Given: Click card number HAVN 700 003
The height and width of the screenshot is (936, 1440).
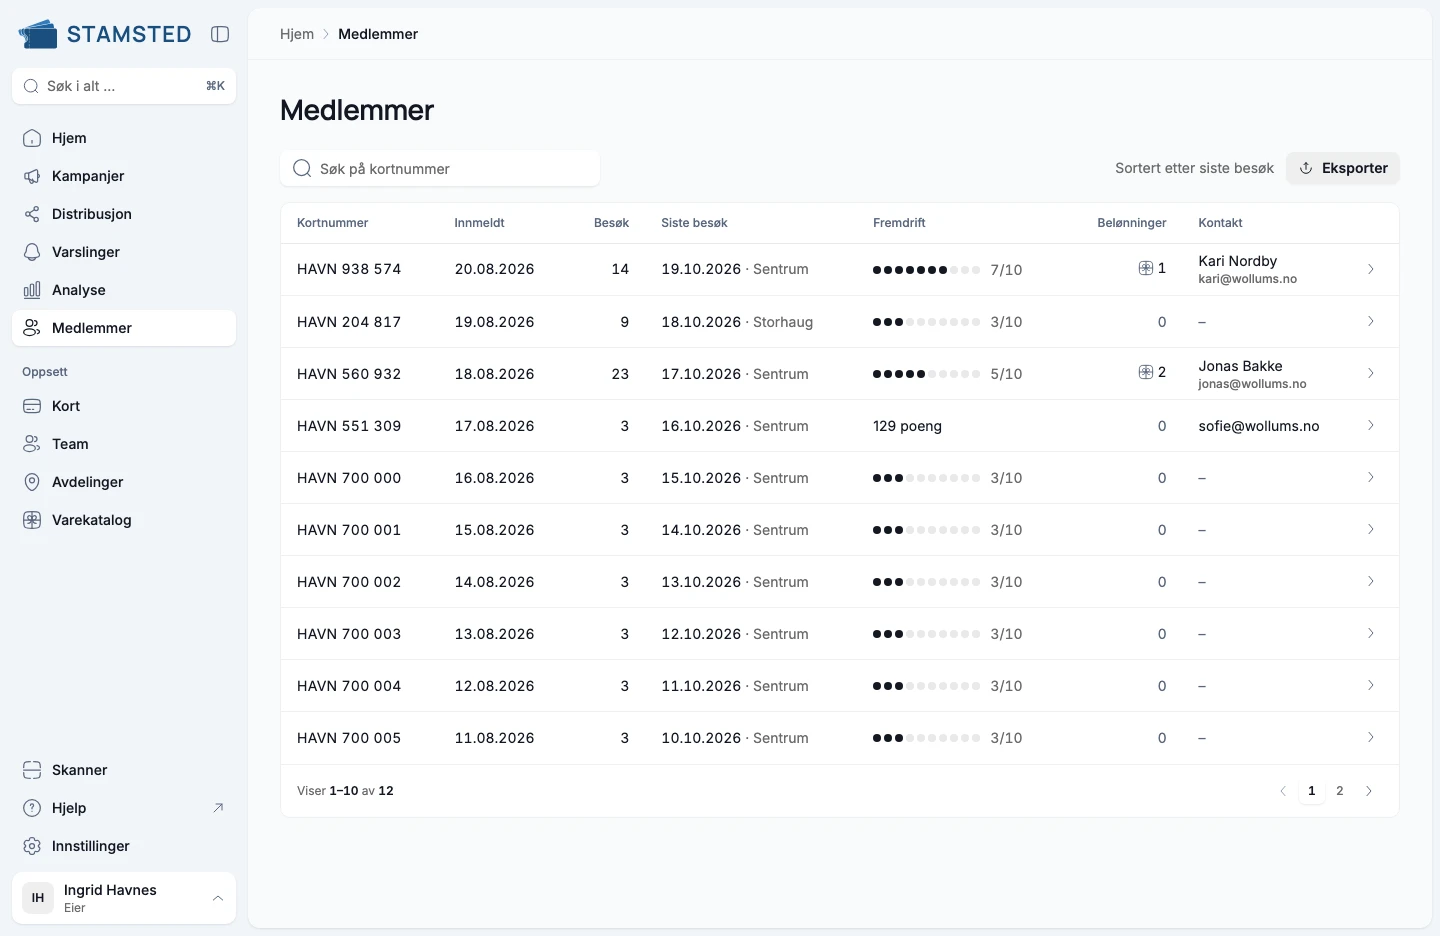Looking at the screenshot, I should [x=349, y=634].
